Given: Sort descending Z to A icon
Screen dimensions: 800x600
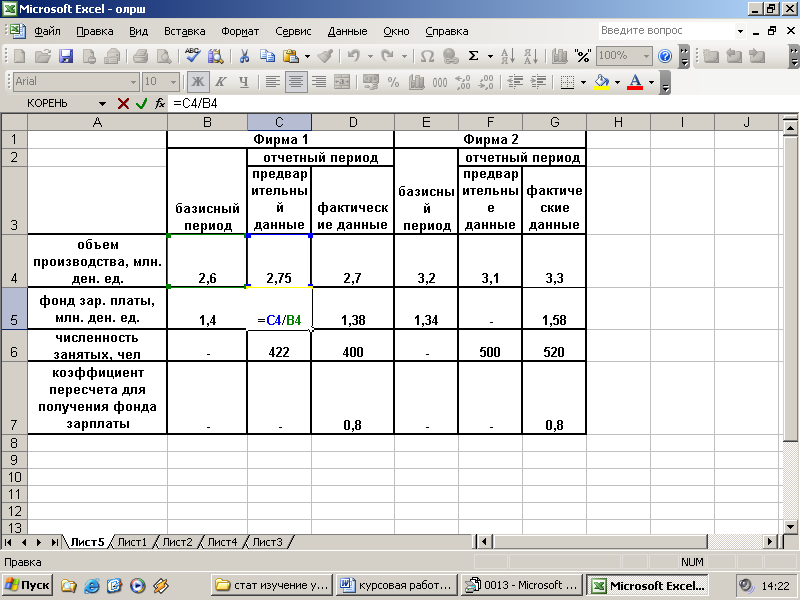Looking at the screenshot, I should point(531,56).
